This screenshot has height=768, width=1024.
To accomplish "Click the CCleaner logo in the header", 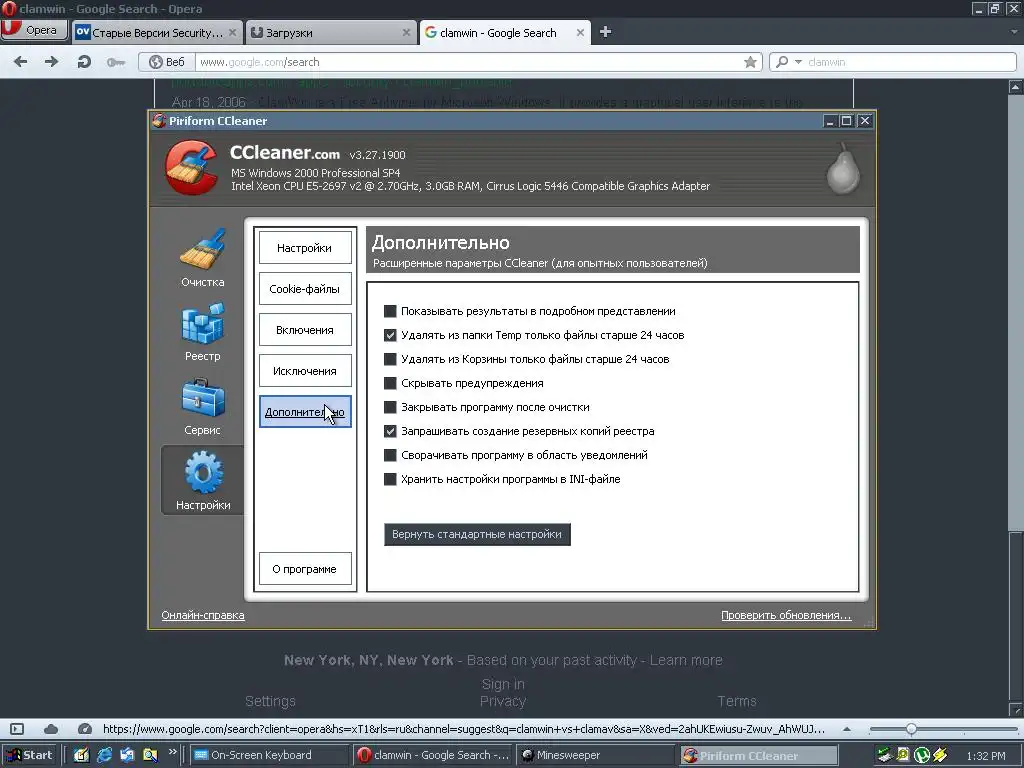I will point(191,167).
